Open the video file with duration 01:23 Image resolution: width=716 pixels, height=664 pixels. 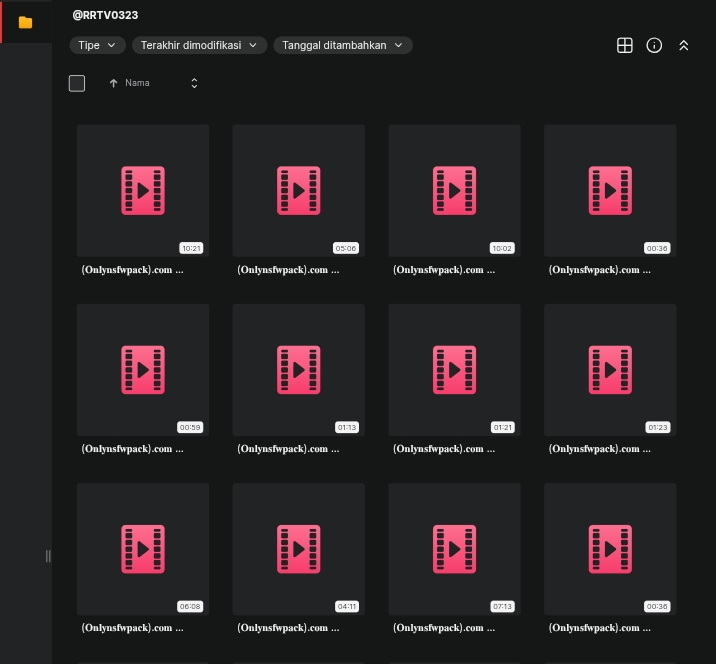pos(610,370)
